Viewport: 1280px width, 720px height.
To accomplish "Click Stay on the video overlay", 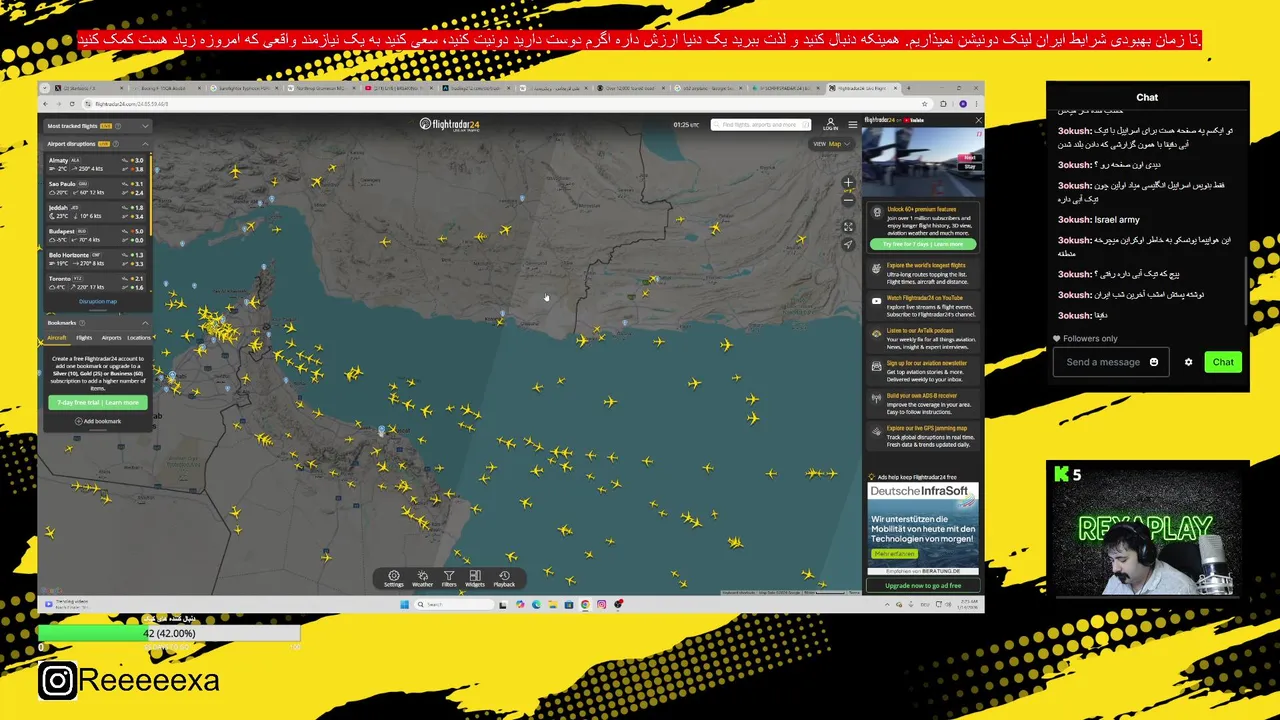I will coord(969,166).
